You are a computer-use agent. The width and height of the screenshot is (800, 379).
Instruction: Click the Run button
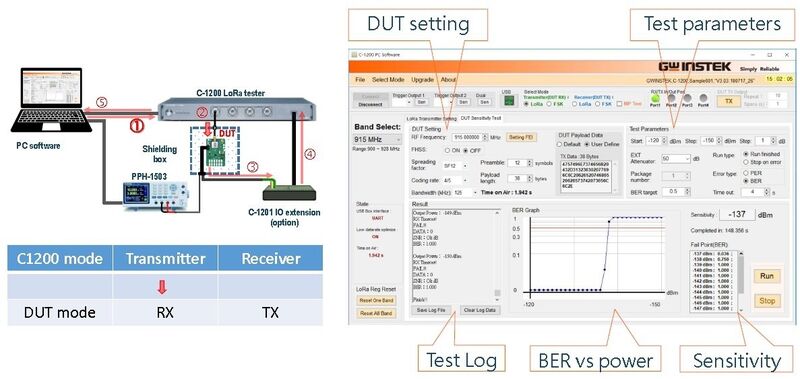pos(767,276)
